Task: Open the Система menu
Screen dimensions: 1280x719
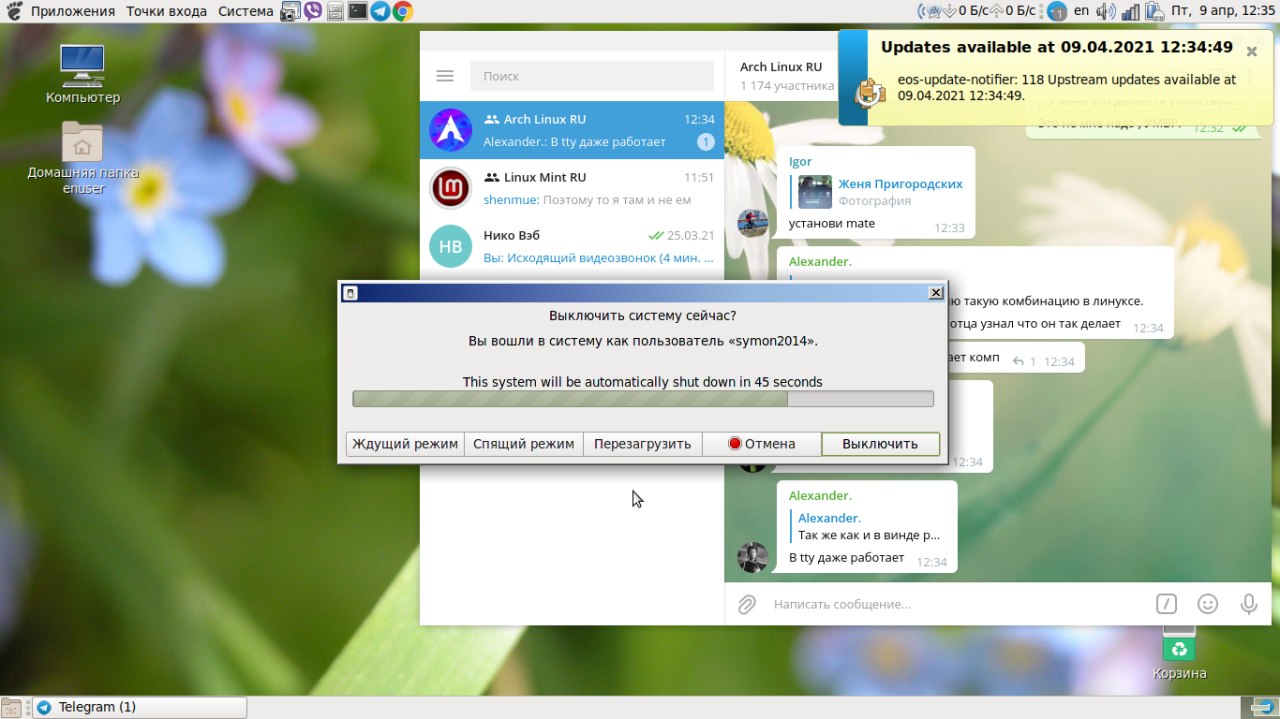Action: (x=245, y=12)
